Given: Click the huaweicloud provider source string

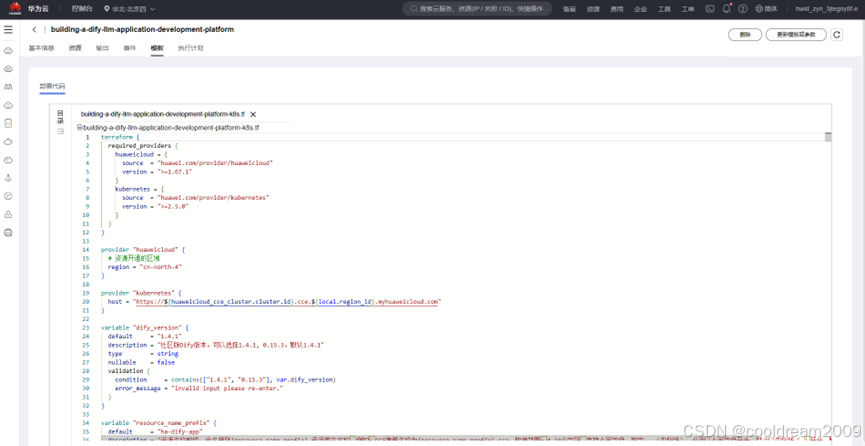Looking at the screenshot, I should [x=215, y=163].
